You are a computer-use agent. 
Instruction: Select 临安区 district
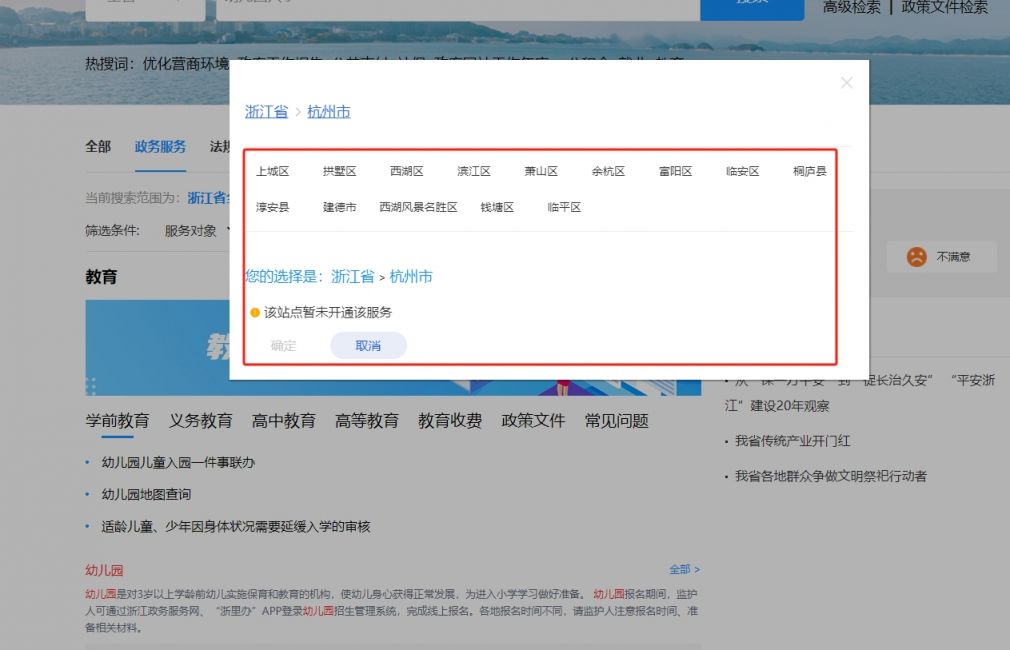click(742, 171)
